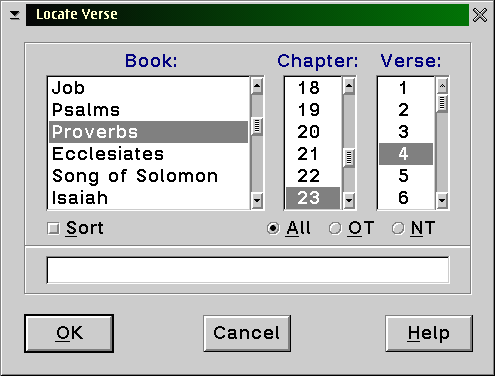Choose Song of Solomon in the Book list
Image resolution: width=495 pixels, height=376 pixels.
[x=149, y=176]
